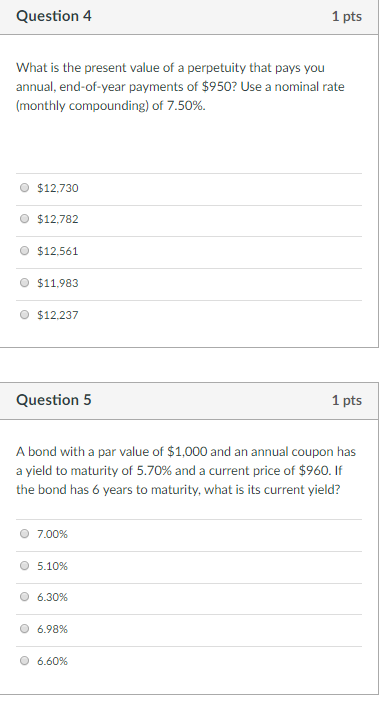382x702 pixels.
Task: Click the $12,782 answer label text
Action: (x=58, y=219)
